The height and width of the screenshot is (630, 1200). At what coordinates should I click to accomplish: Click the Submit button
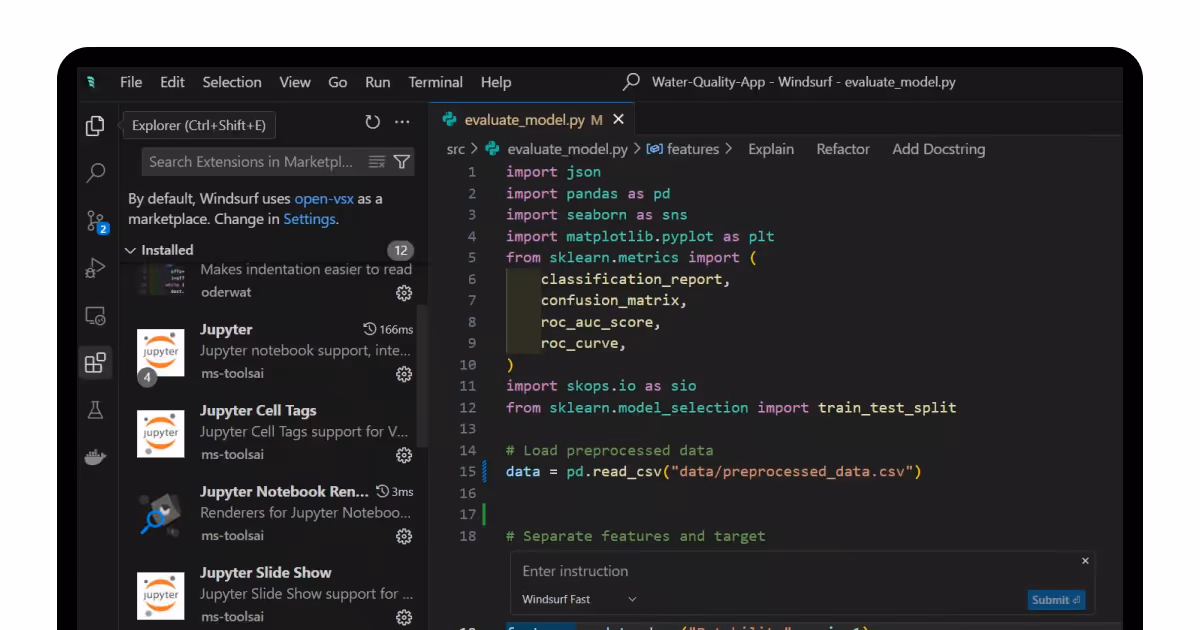tap(1056, 600)
